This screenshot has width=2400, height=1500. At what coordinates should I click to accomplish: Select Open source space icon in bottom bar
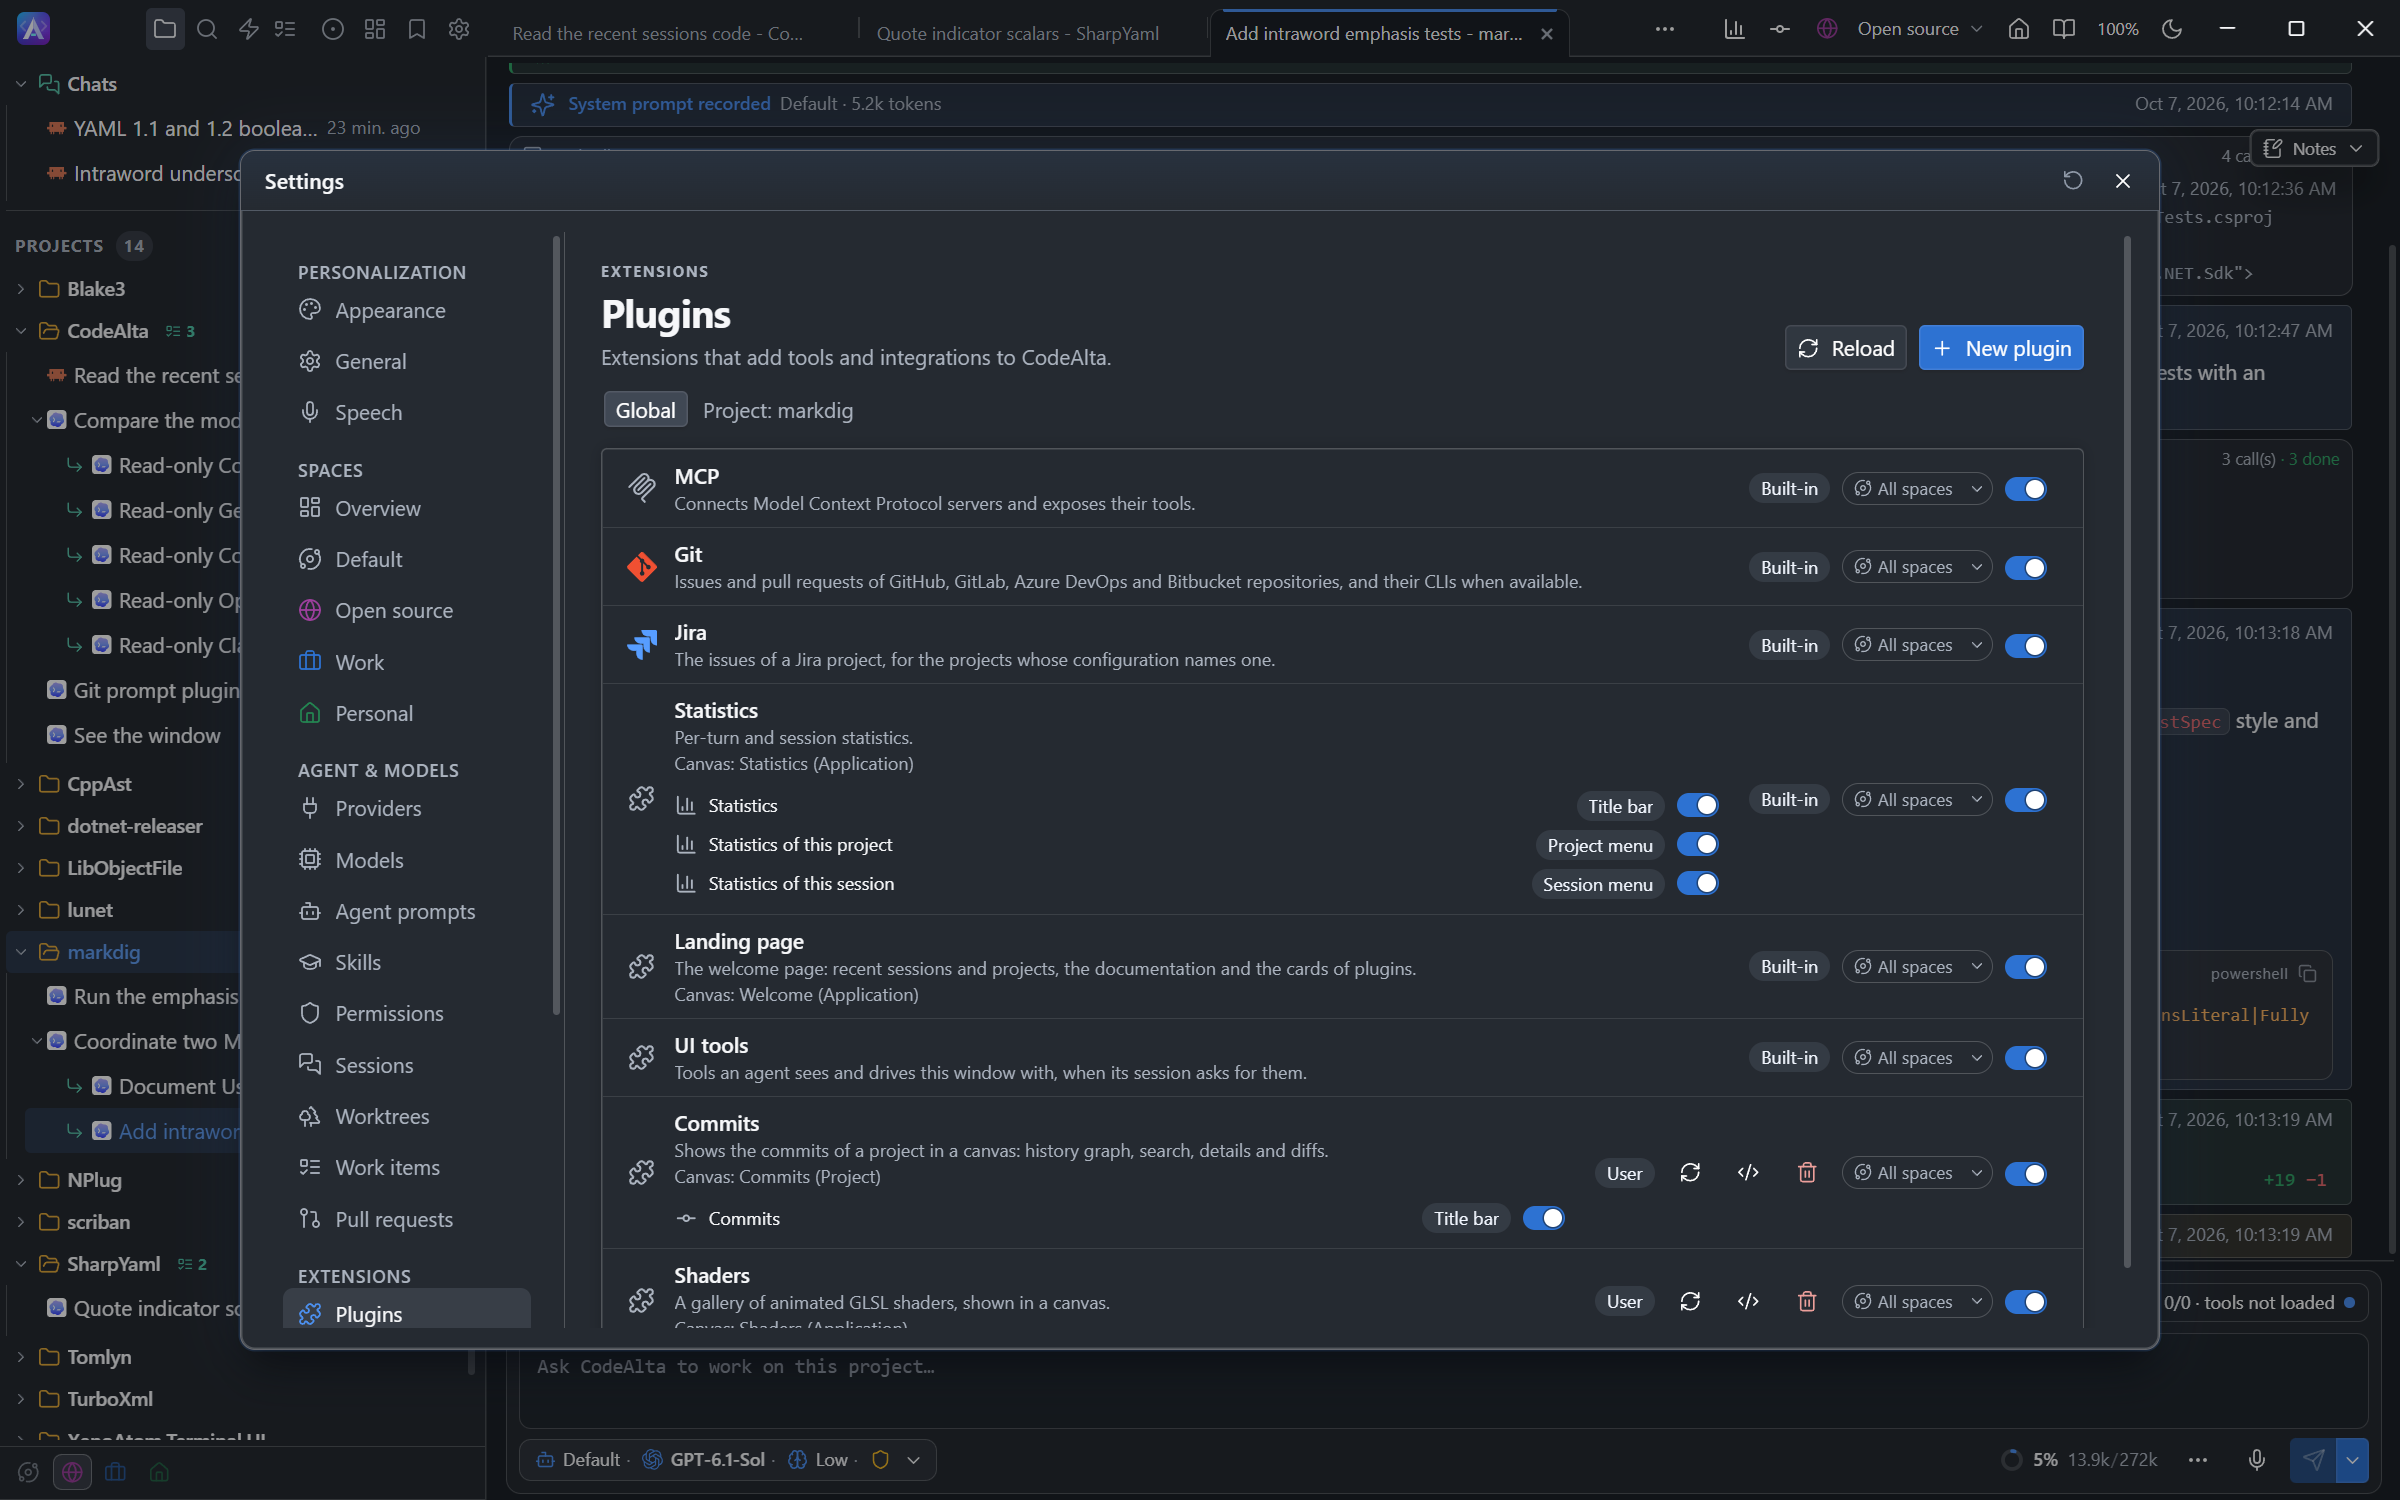tap(72, 1472)
